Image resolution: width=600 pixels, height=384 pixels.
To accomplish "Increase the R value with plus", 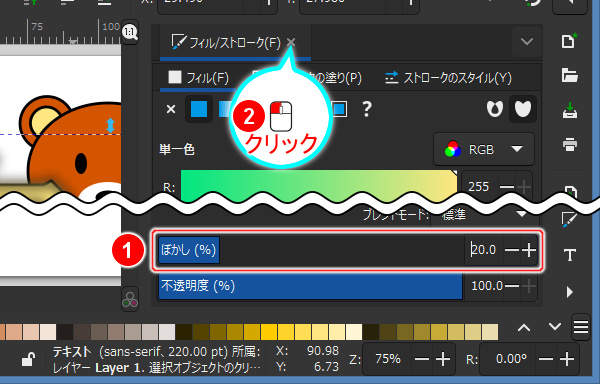I will tap(523, 187).
